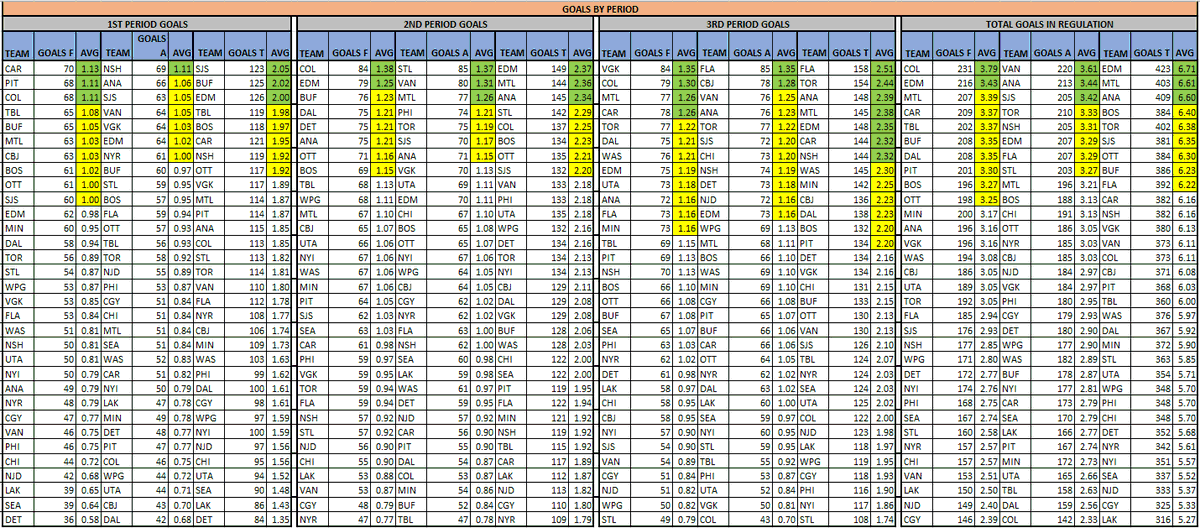The image size is (1200, 528).
Task: Click GOALS A column header in 1st period section
Action: tap(149, 45)
